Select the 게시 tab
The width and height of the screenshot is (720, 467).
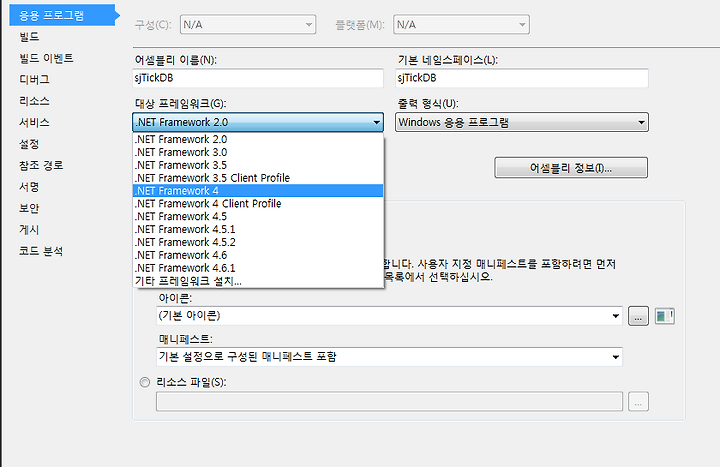tap(29, 230)
